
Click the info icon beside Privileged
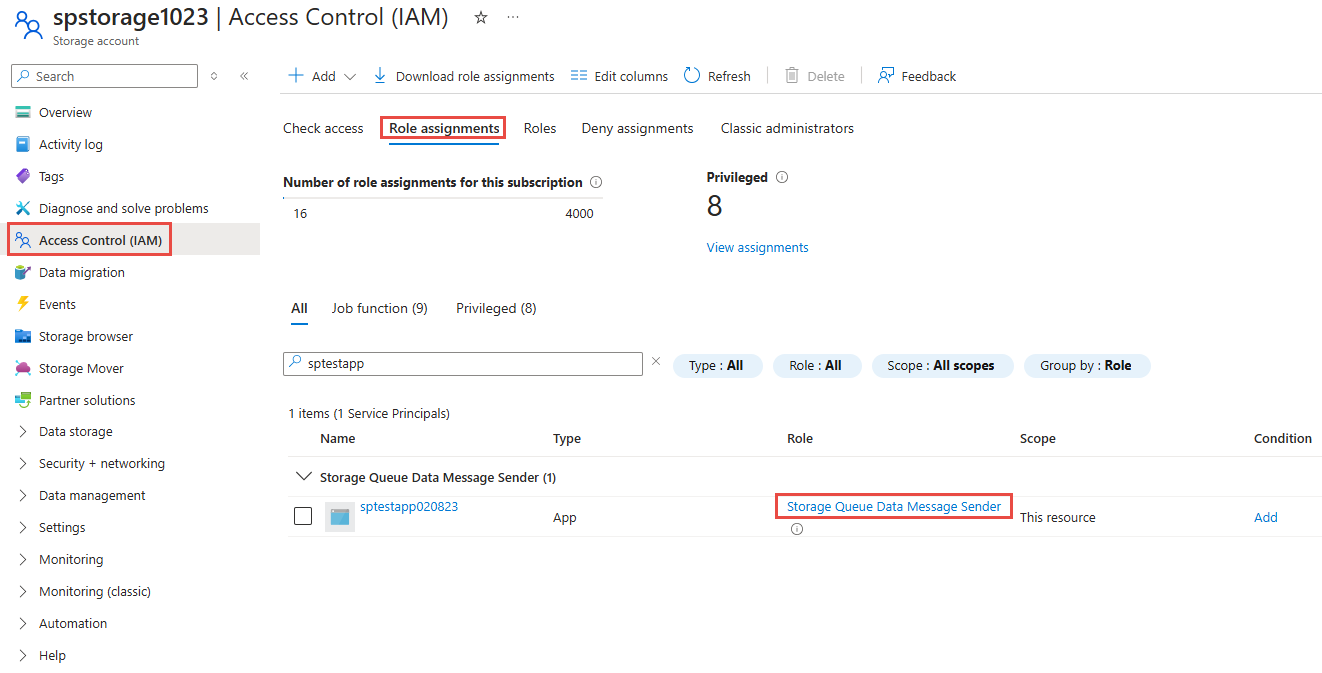tap(782, 177)
